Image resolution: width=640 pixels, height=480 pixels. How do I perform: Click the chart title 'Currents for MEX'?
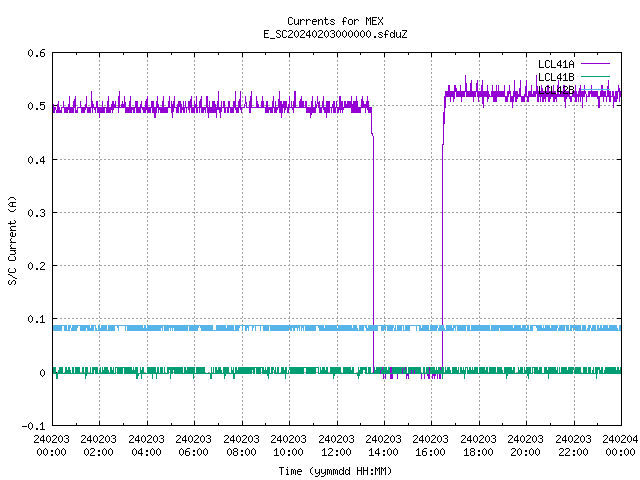pos(335,21)
